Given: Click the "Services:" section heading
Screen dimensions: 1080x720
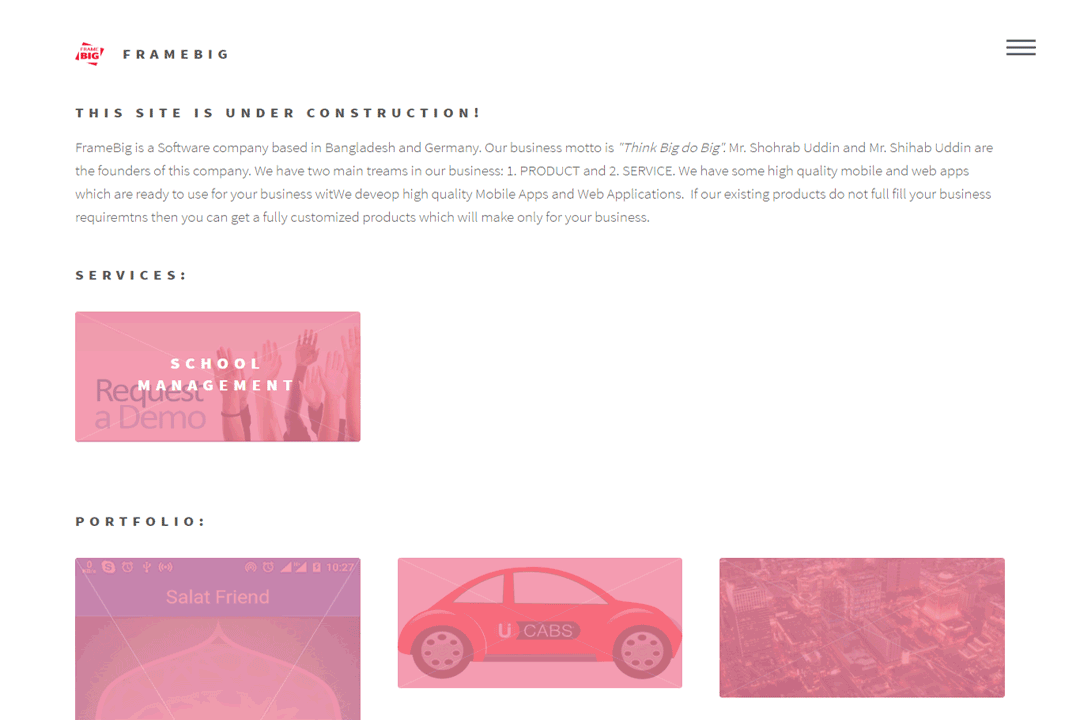Looking at the screenshot, I should (131, 276).
